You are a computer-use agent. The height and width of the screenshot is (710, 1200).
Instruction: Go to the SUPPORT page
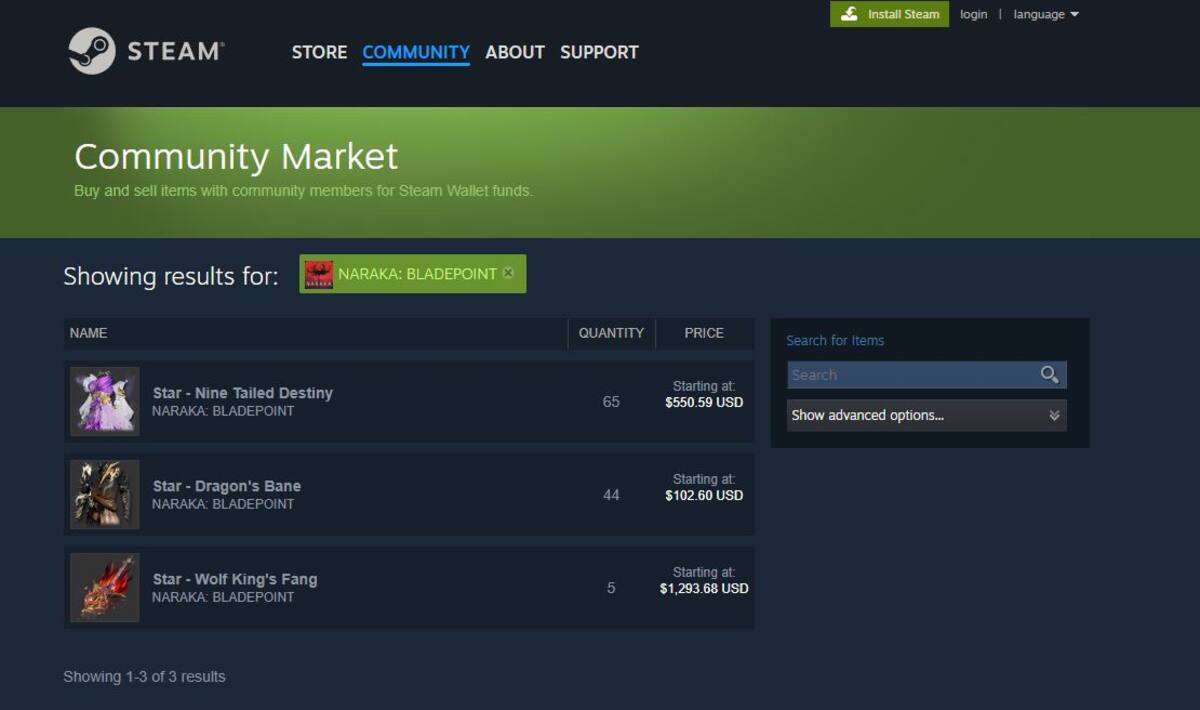(x=599, y=52)
